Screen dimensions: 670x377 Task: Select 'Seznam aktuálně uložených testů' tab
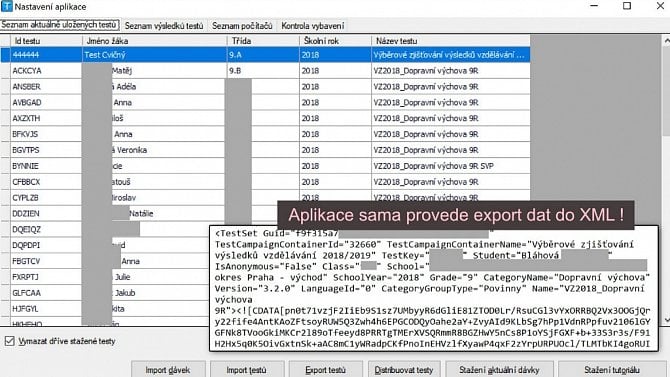[x=59, y=25]
